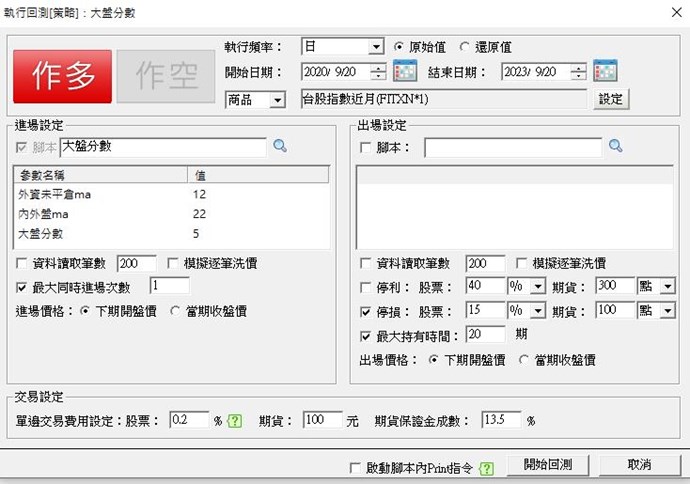Toggle the 最大同時進場次數 checkbox
This screenshot has width=690, height=484.
23,287
